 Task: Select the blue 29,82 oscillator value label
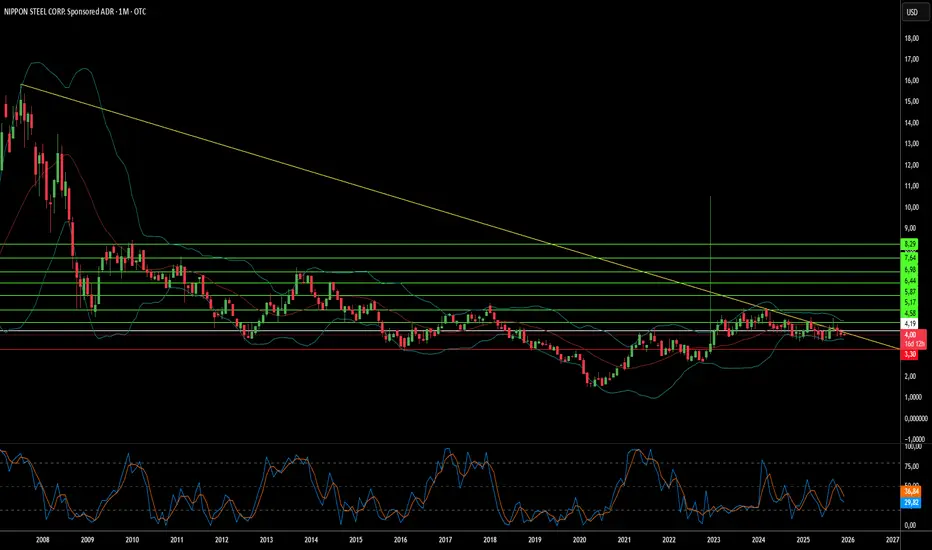[911, 502]
